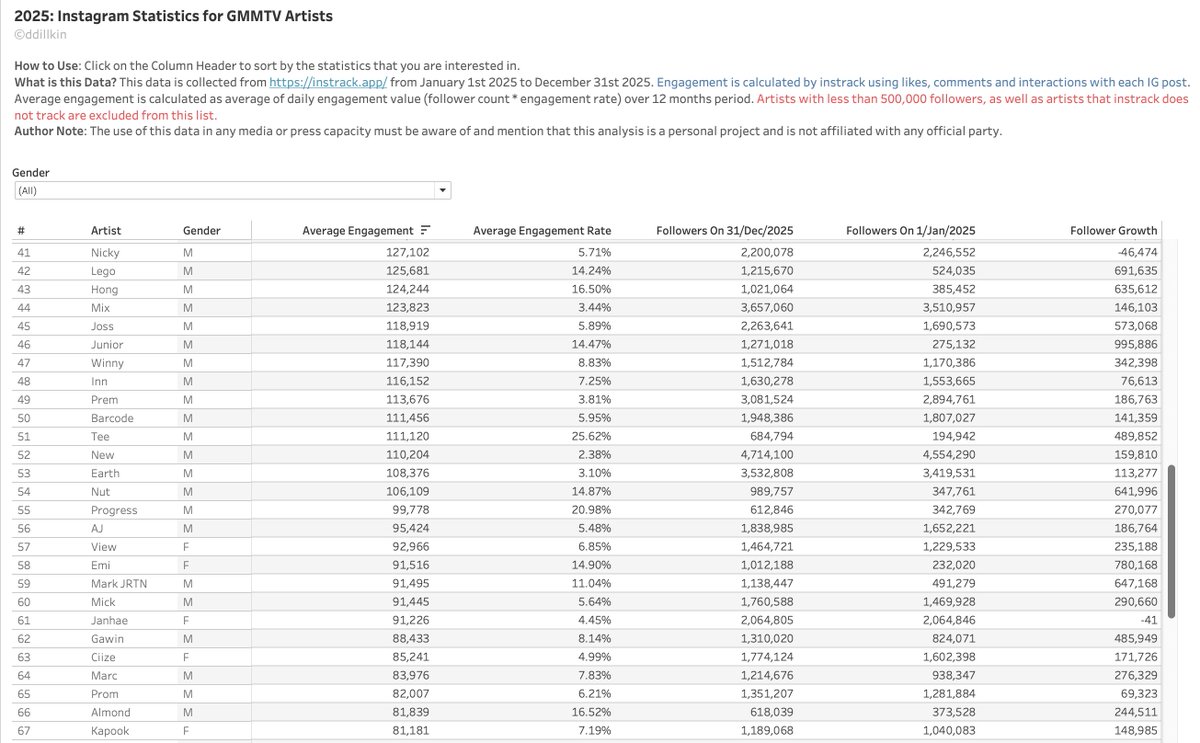The width and height of the screenshot is (1200, 743).
Task: Click Nicky's average engagement 127,102
Action: 409,253
